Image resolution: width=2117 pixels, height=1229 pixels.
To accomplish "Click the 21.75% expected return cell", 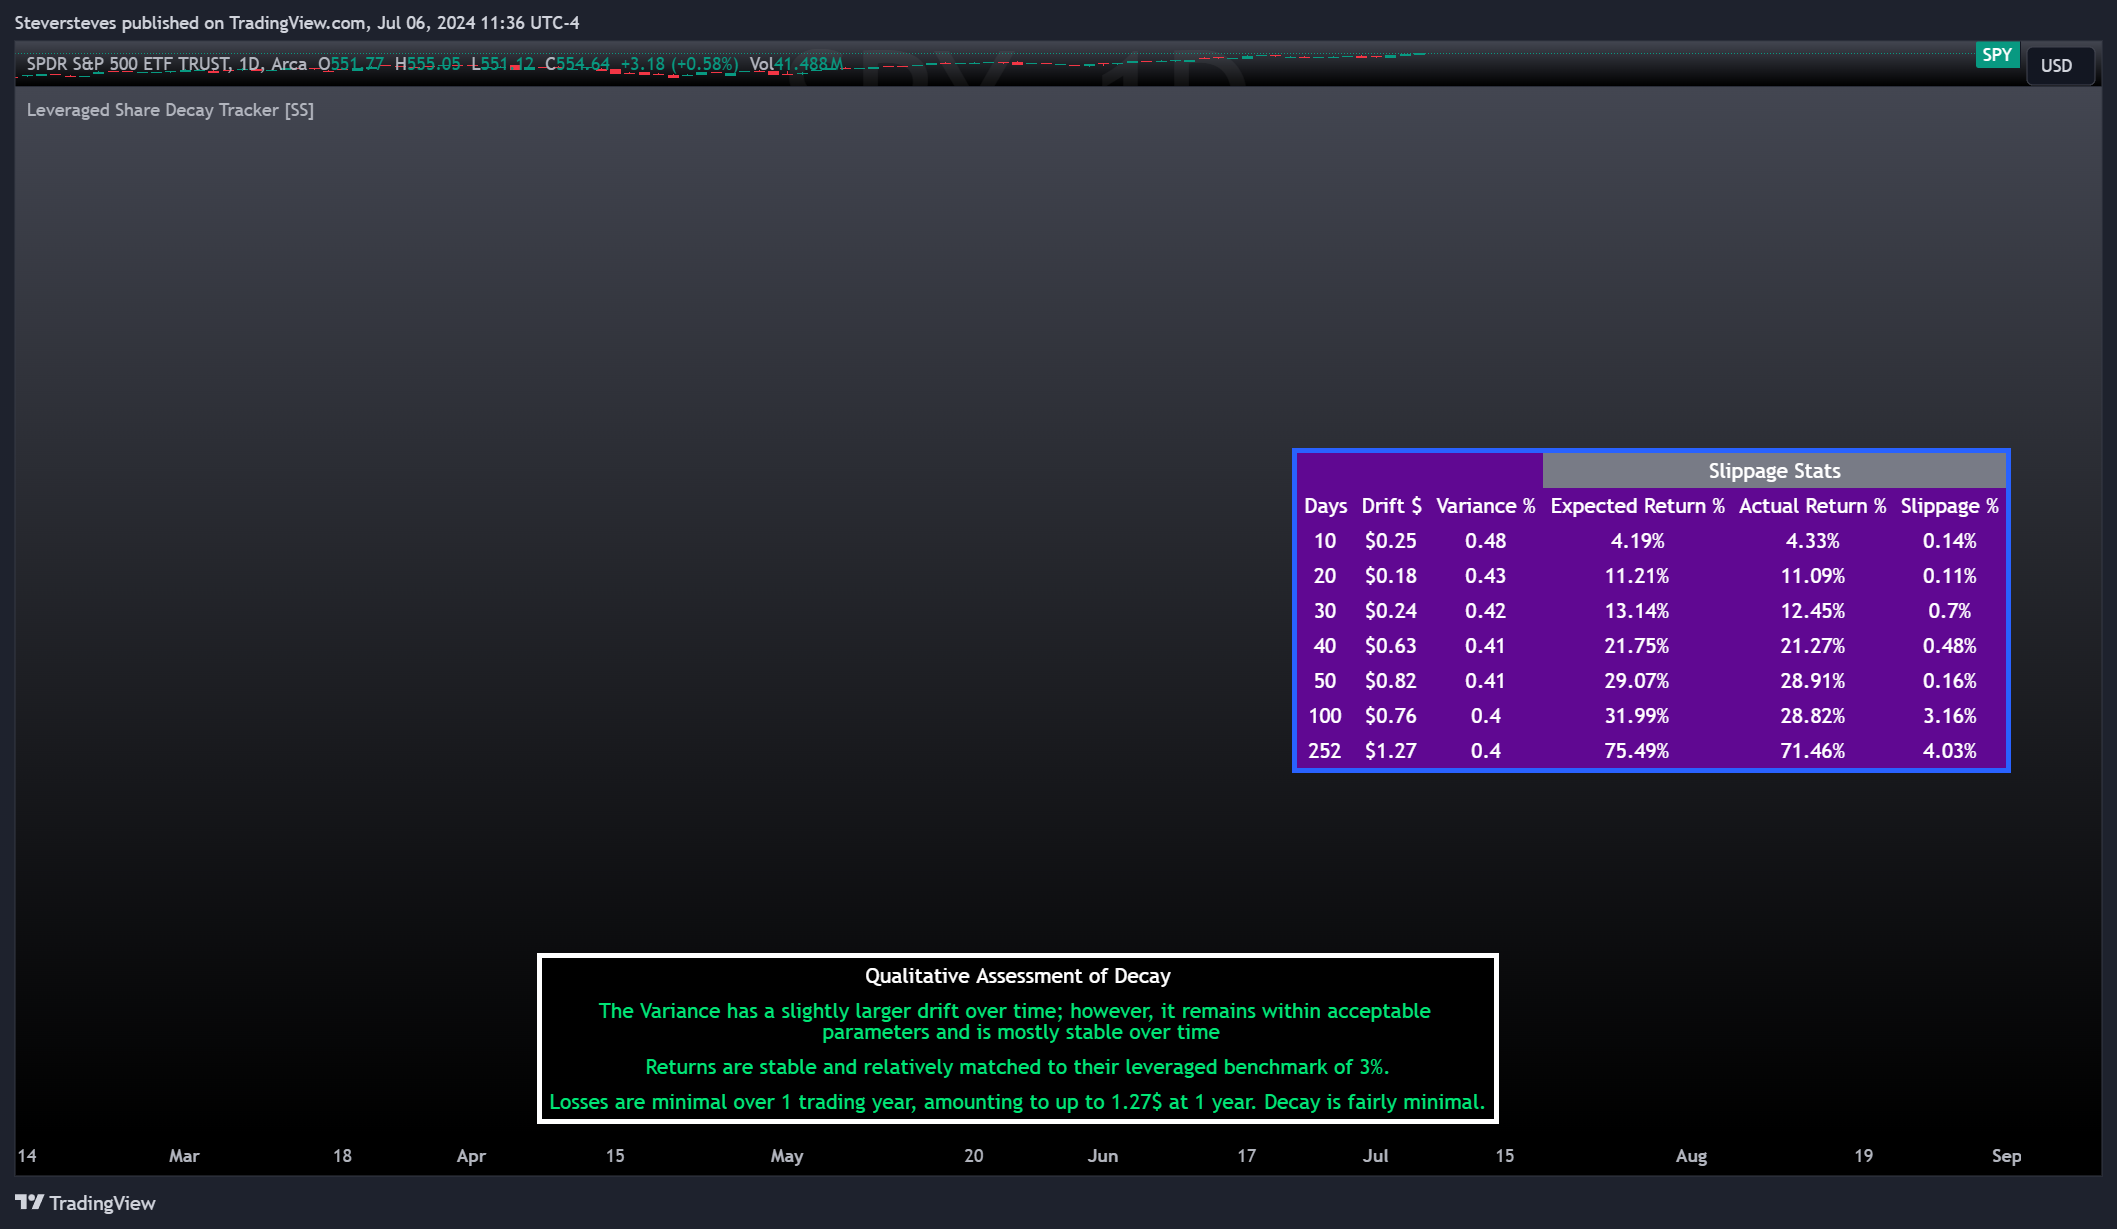I will point(1637,646).
